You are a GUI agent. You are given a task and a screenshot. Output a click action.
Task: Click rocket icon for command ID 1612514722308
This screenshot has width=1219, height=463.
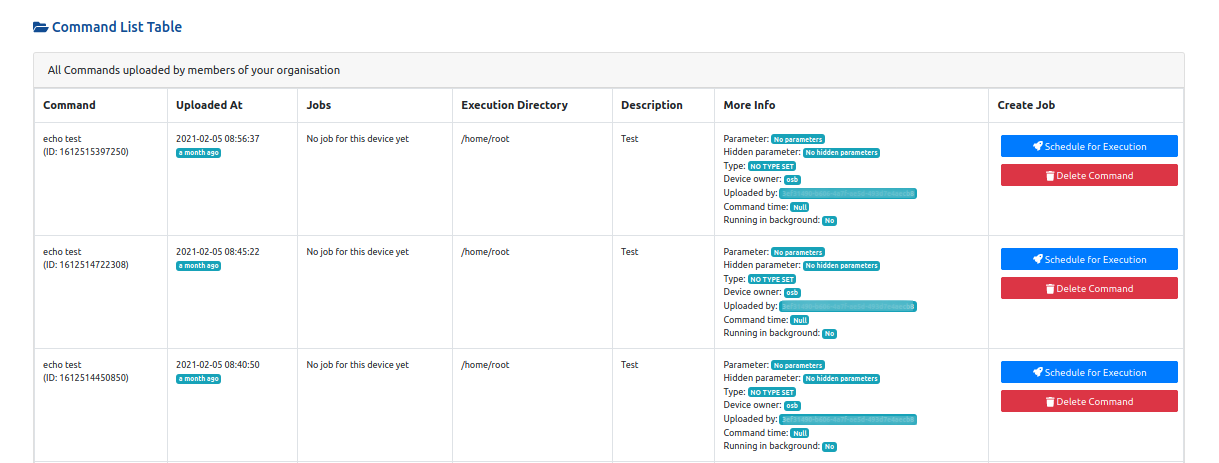[1038, 260]
